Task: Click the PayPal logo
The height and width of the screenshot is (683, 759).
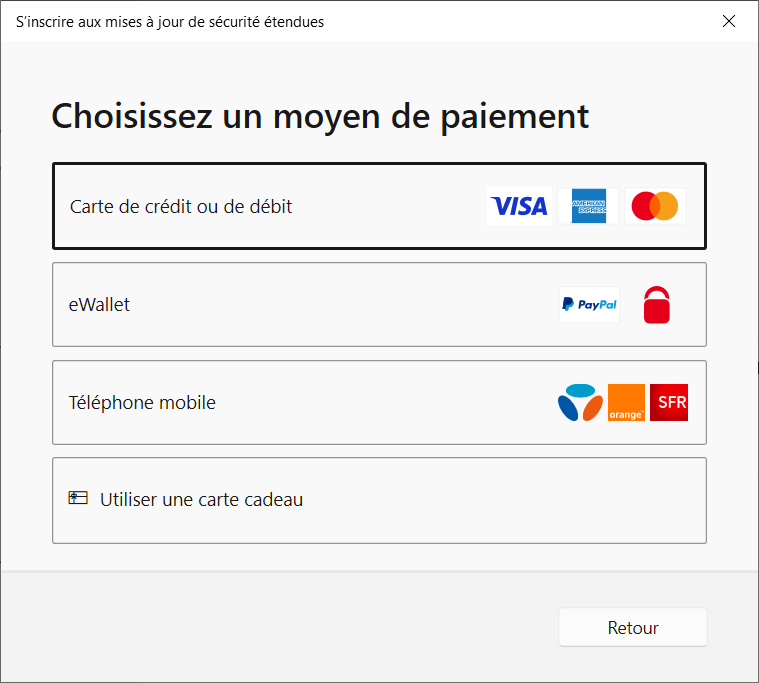Action: click(x=589, y=304)
